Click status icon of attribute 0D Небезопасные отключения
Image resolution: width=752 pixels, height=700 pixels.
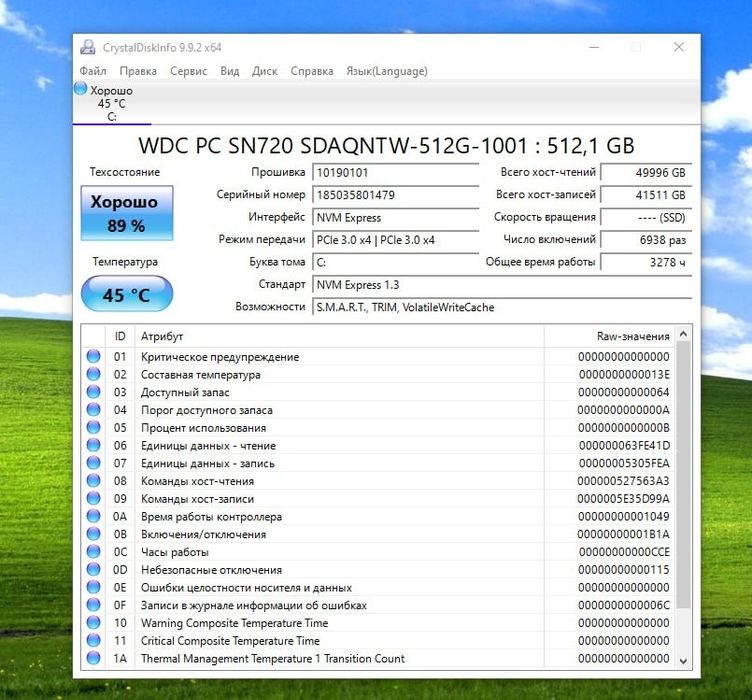(x=94, y=570)
